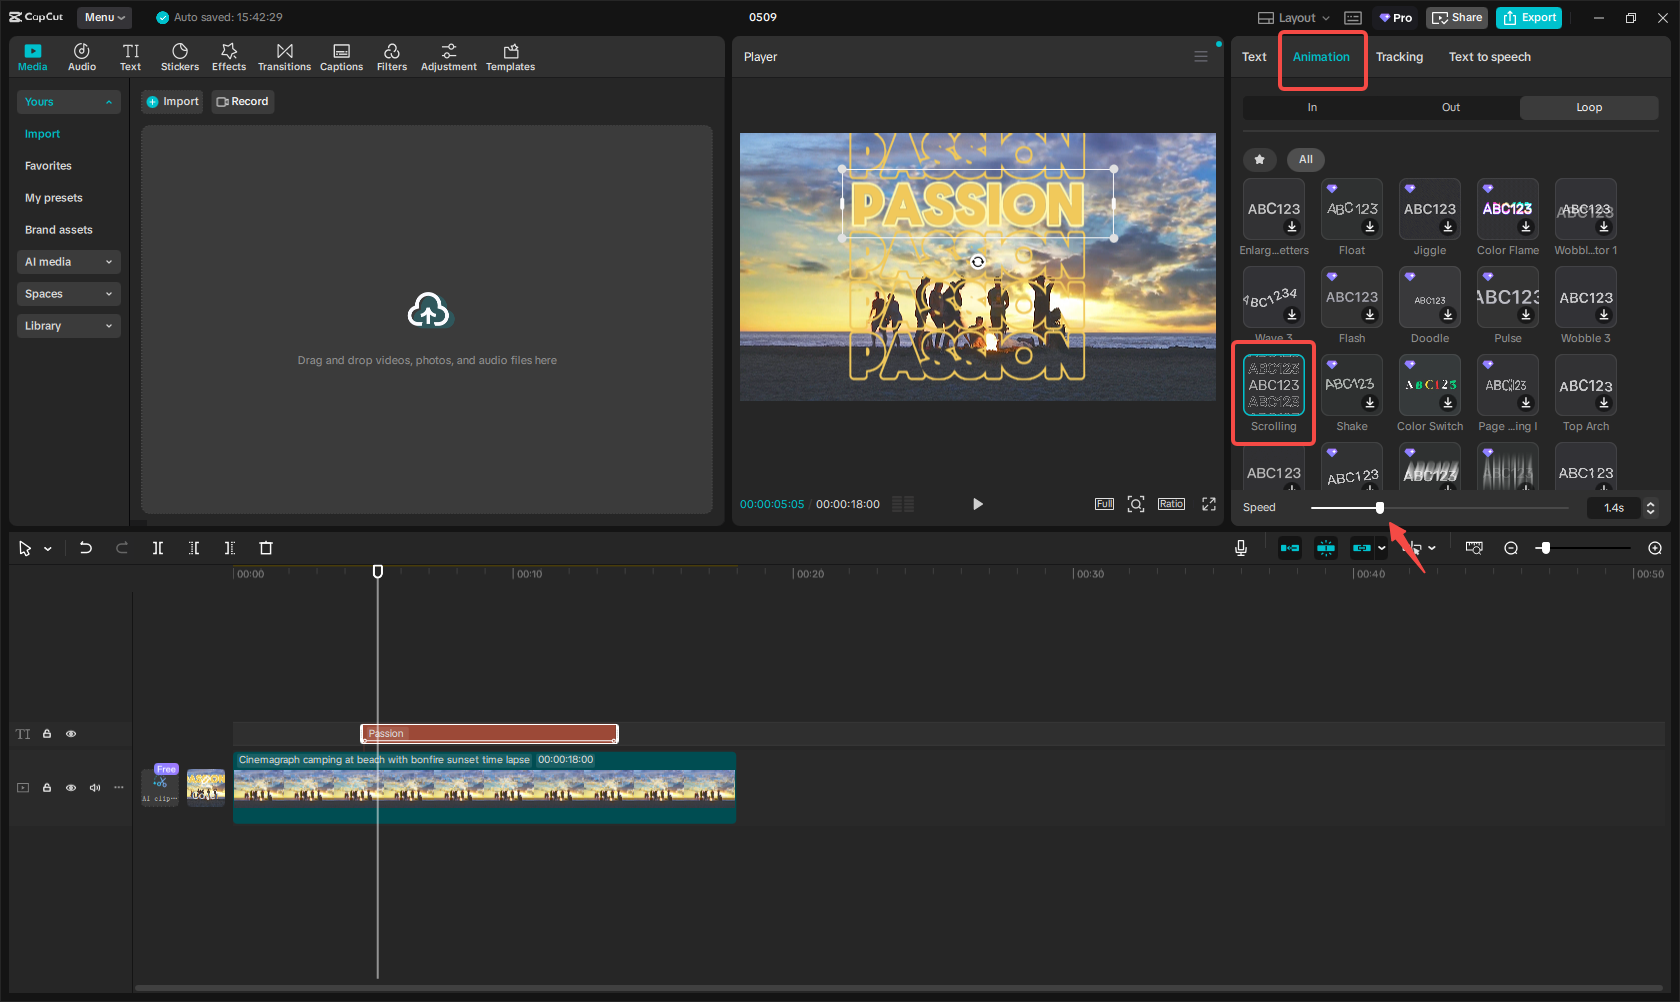The image size is (1680, 1002).
Task: Toggle visibility of the video track
Action: tap(71, 788)
